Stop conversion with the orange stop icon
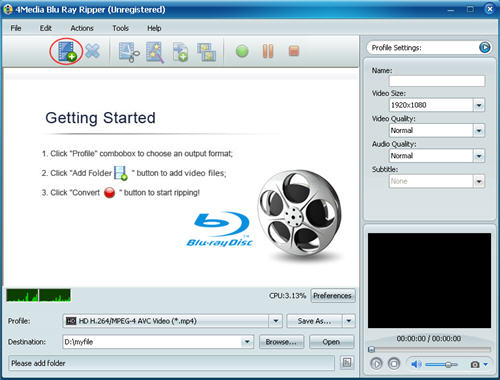The height and width of the screenshot is (380, 500). pyautogui.click(x=294, y=51)
